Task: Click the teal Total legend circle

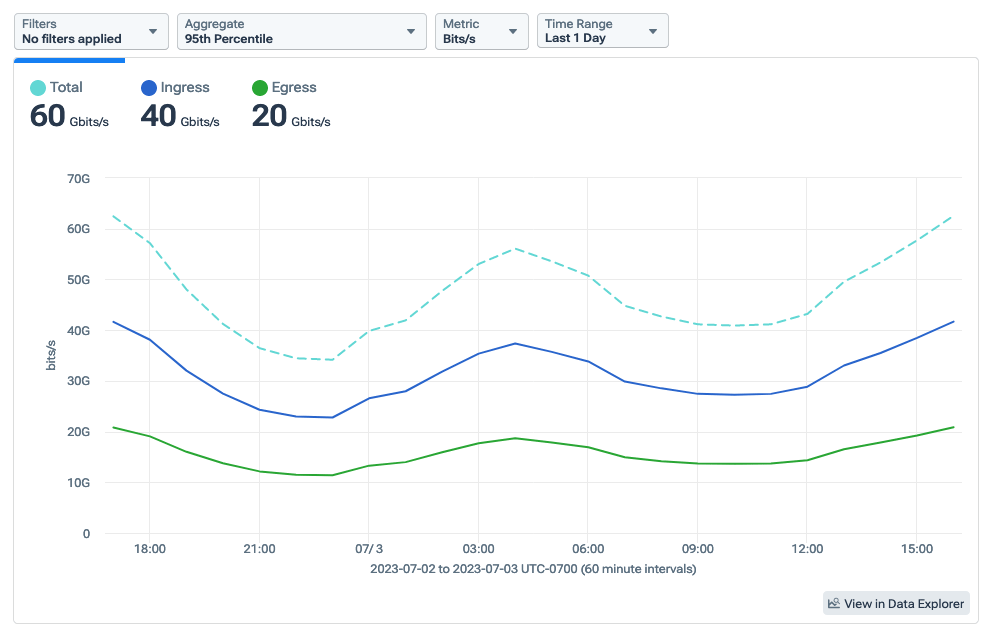Action: click(x=38, y=88)
